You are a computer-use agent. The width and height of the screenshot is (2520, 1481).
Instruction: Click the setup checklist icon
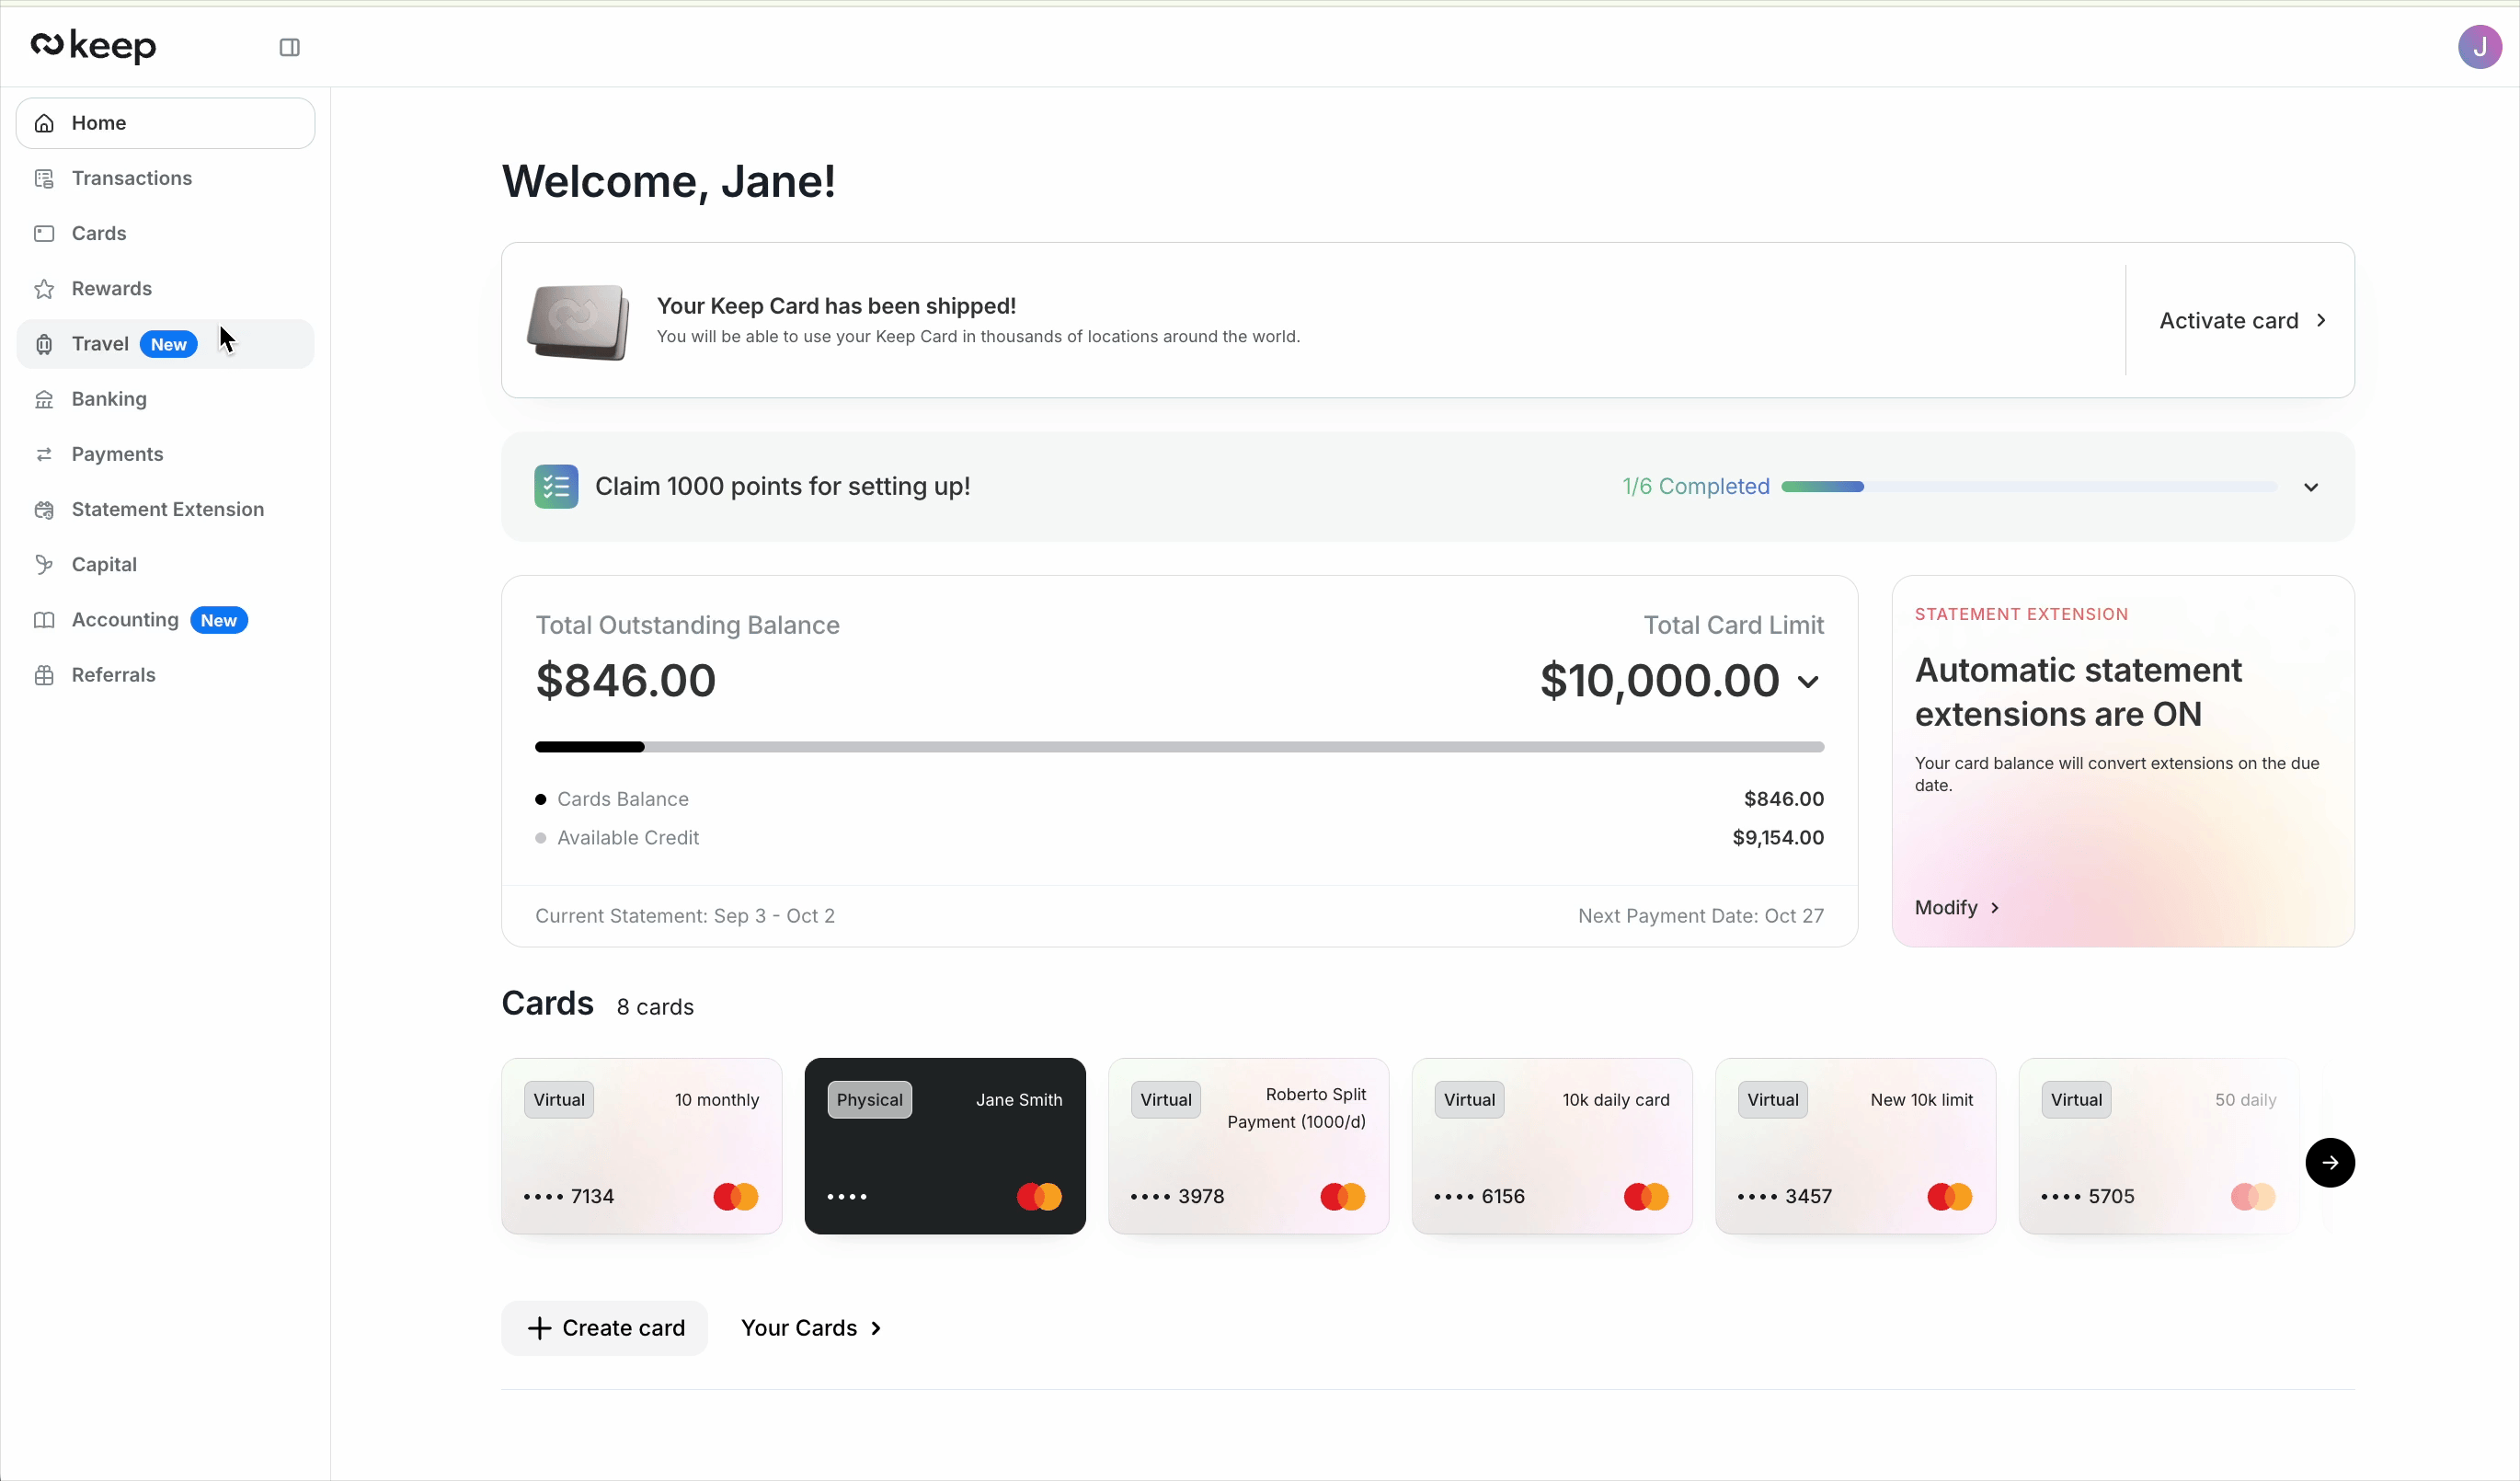click(x=556, y=487)
